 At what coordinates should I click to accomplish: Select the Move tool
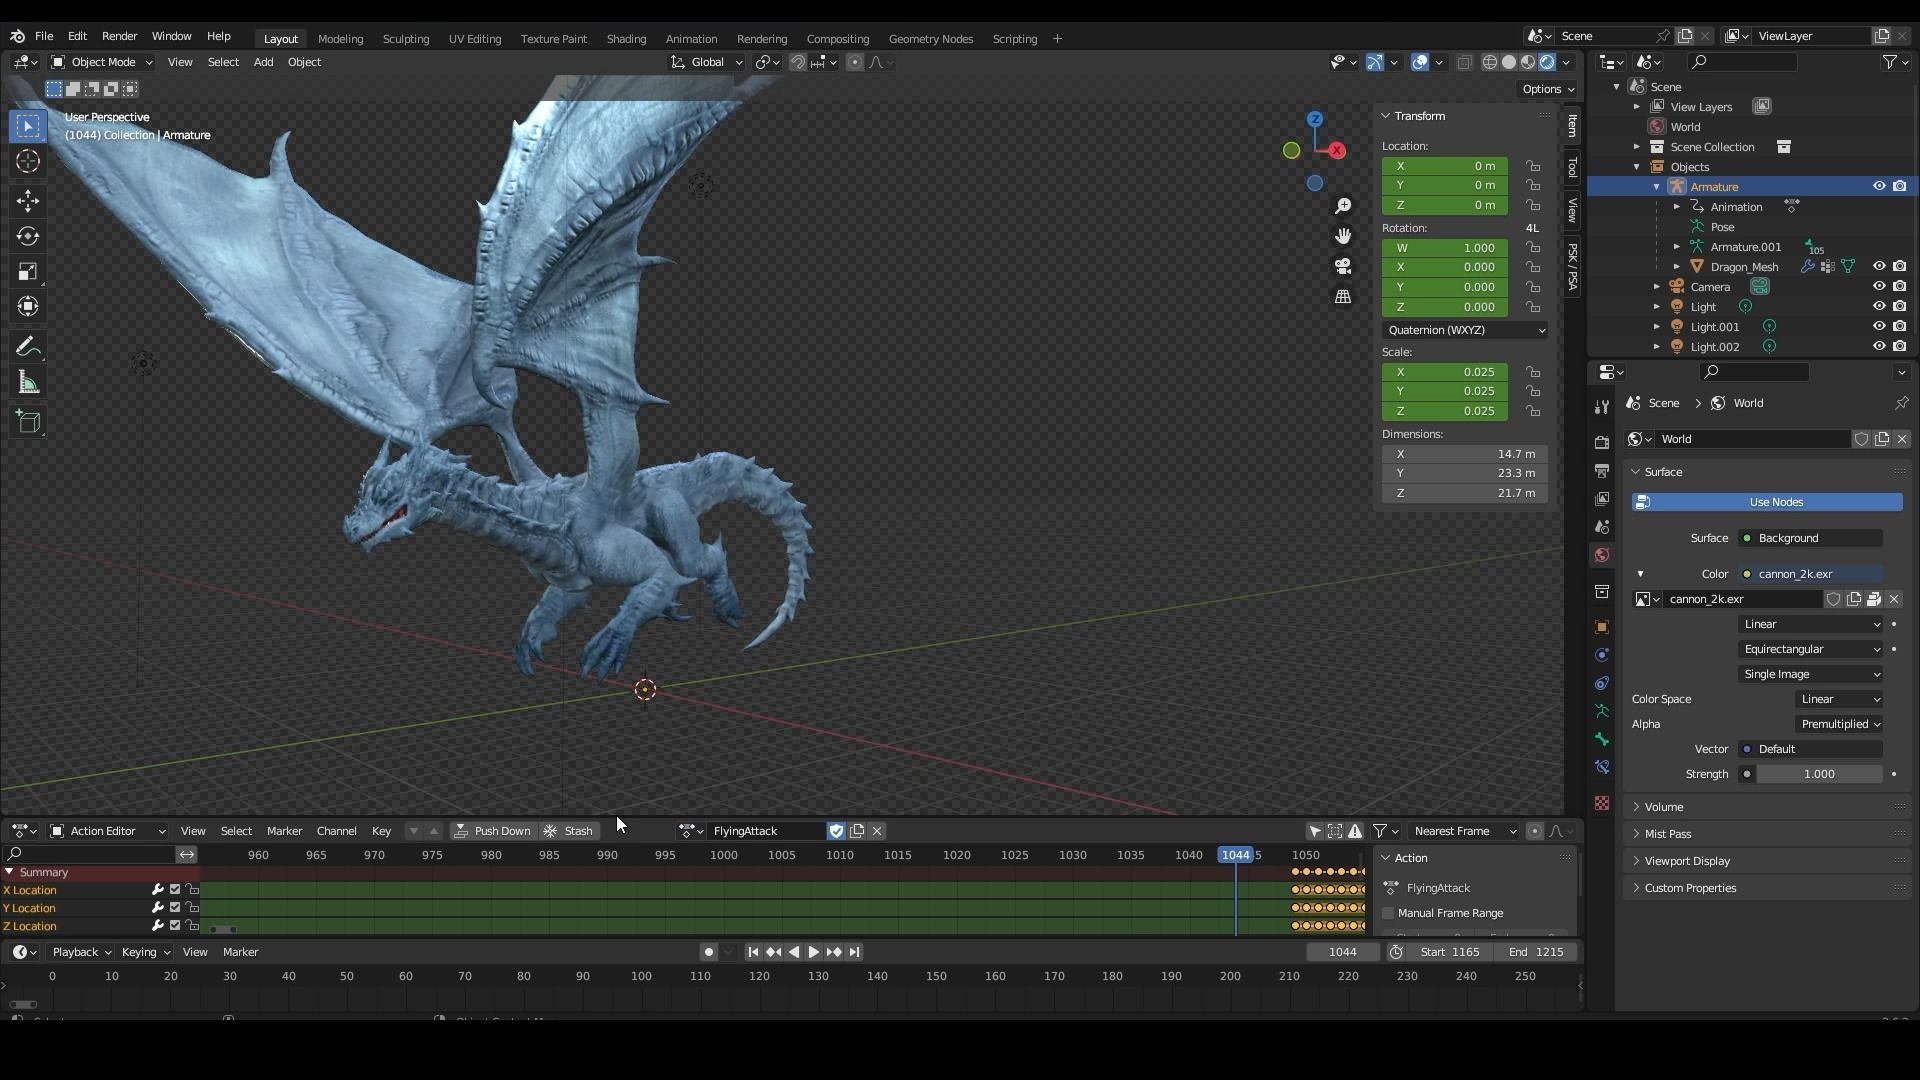pos(28,201)
